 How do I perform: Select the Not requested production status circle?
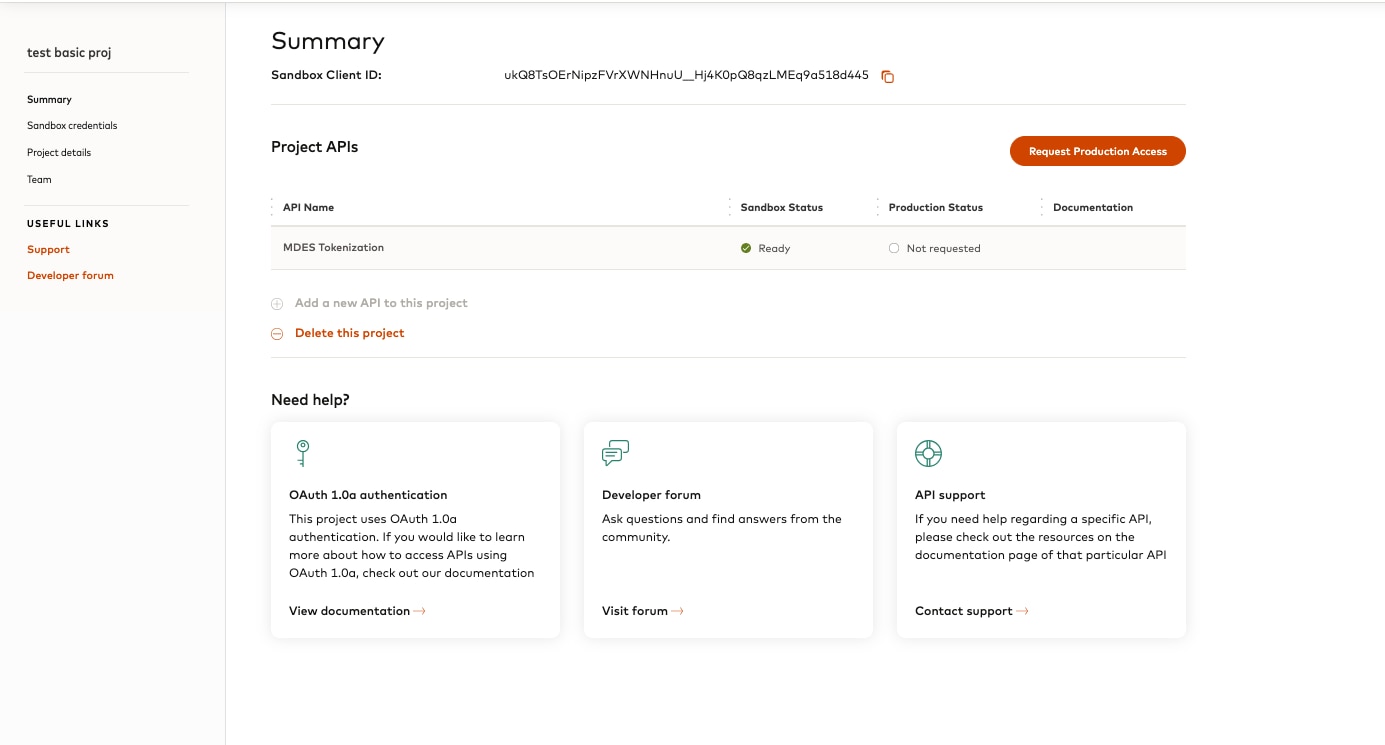(894, 248)
